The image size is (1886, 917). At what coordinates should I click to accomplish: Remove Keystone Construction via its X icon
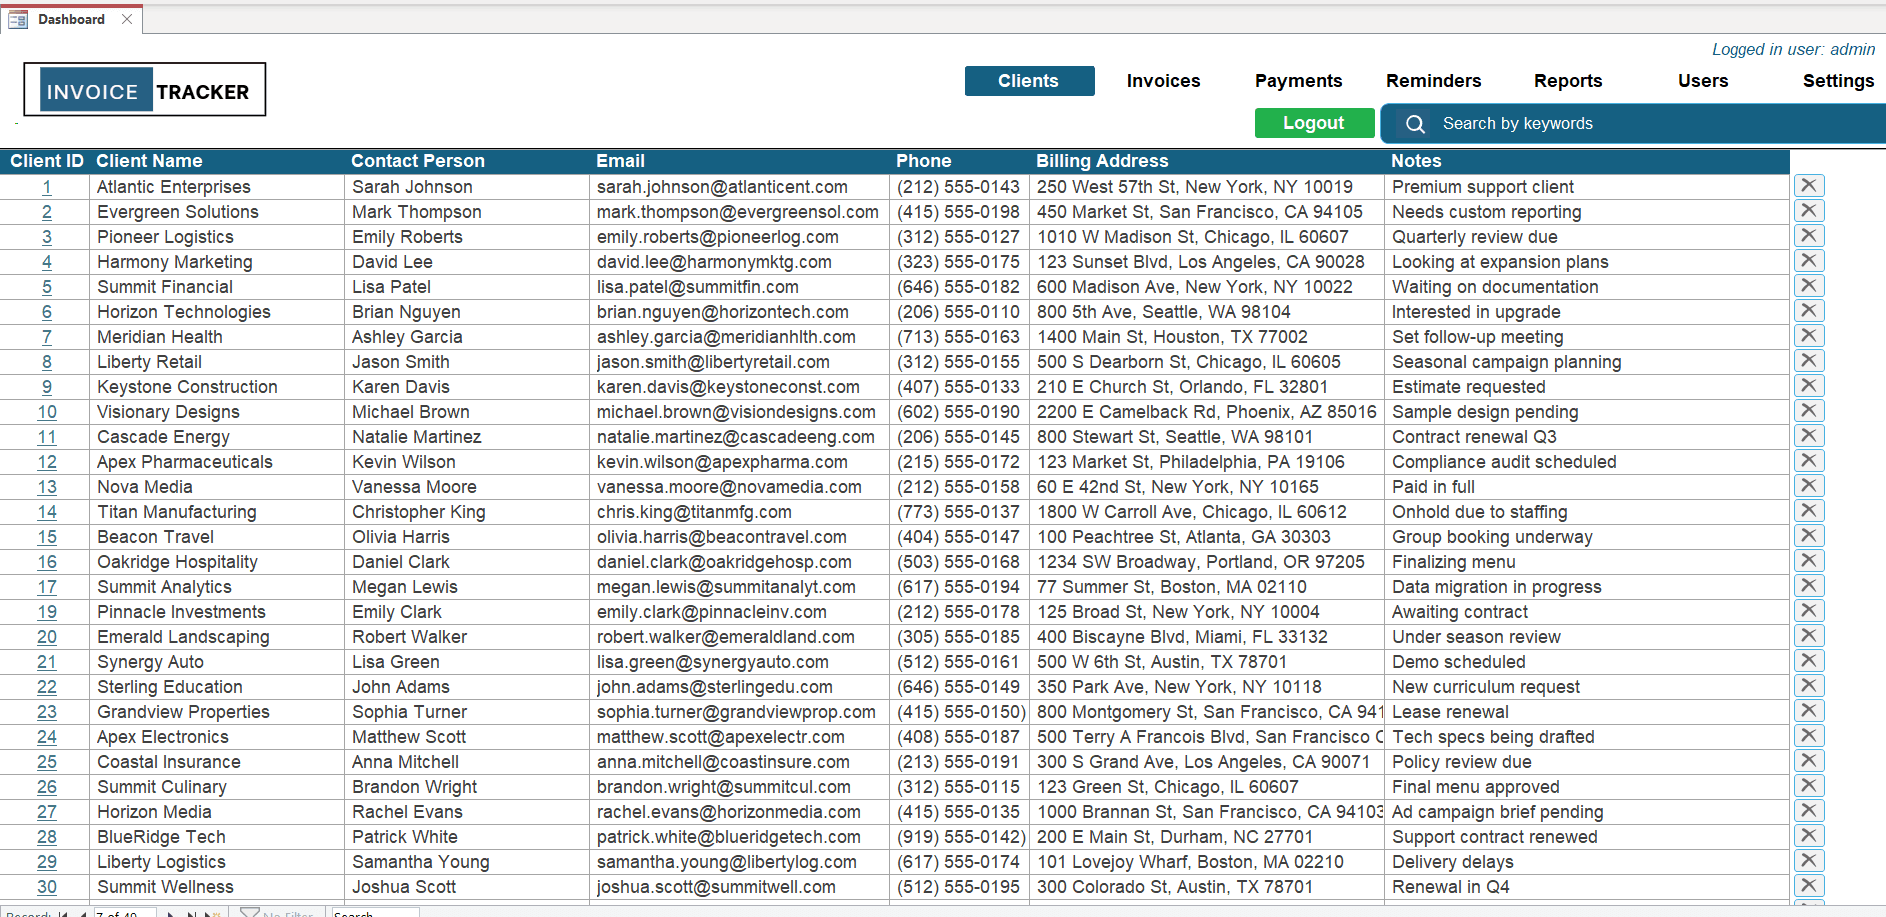[1808, 386]
